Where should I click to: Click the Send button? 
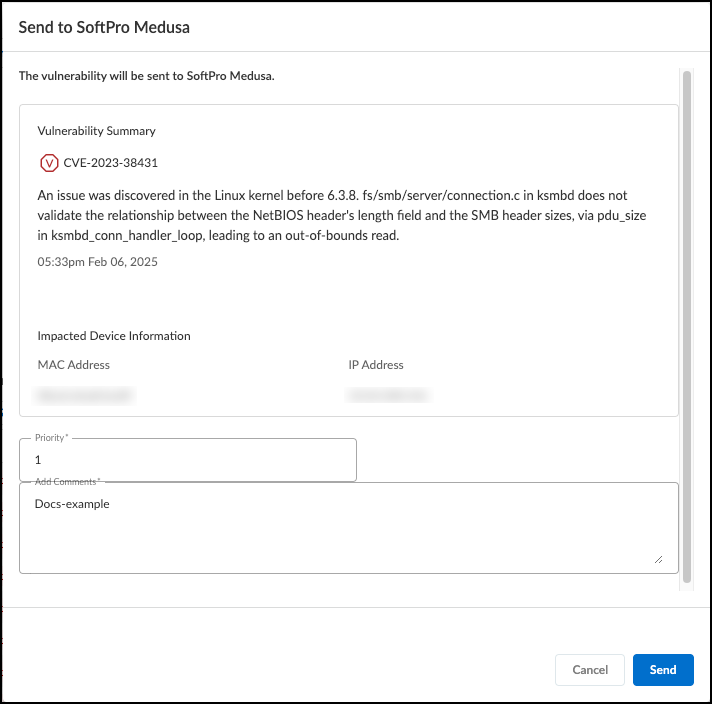coord(662,670)
